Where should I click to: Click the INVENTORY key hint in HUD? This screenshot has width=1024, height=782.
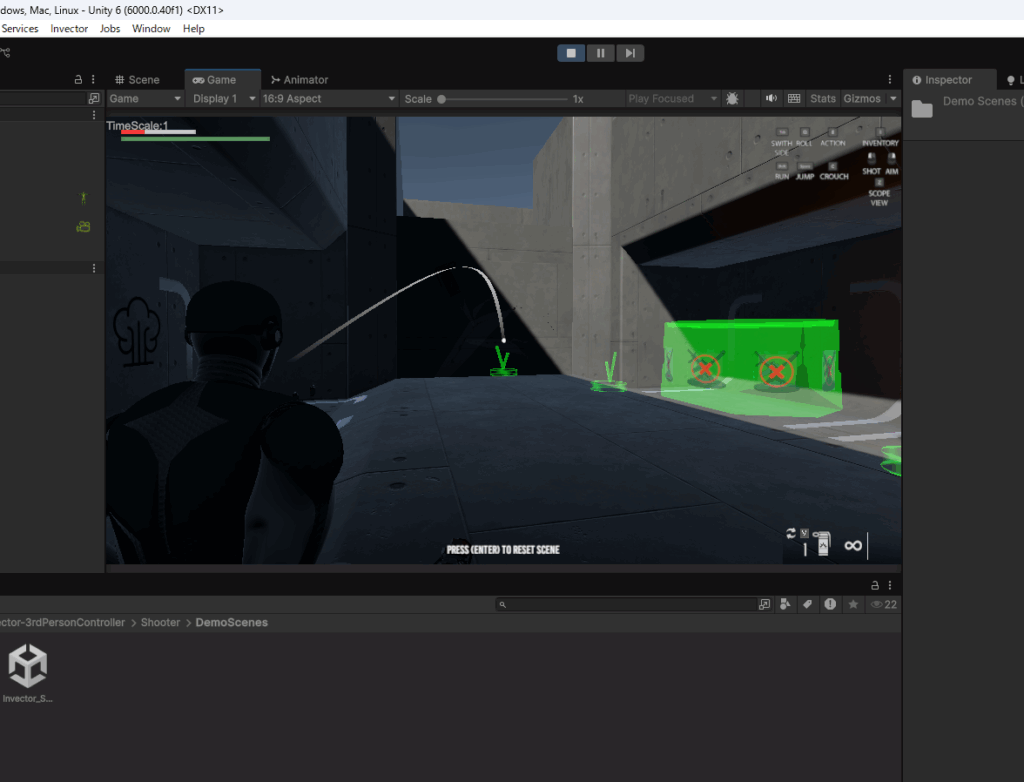click(x=880, y=138)
